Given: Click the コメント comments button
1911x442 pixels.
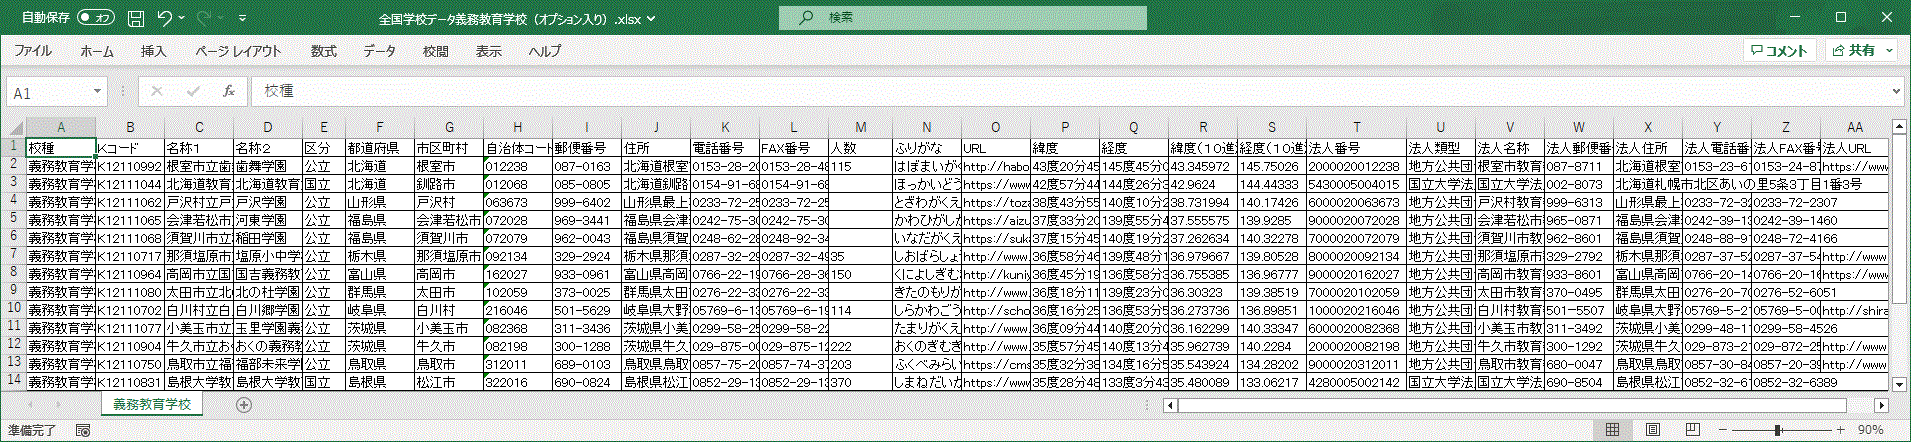Looking at the screenshot, I should 1781,50.
